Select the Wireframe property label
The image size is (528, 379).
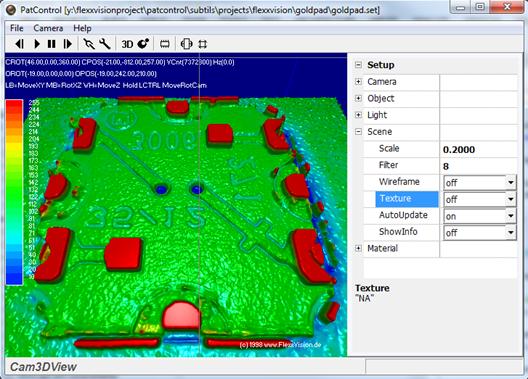click(399, 182)
